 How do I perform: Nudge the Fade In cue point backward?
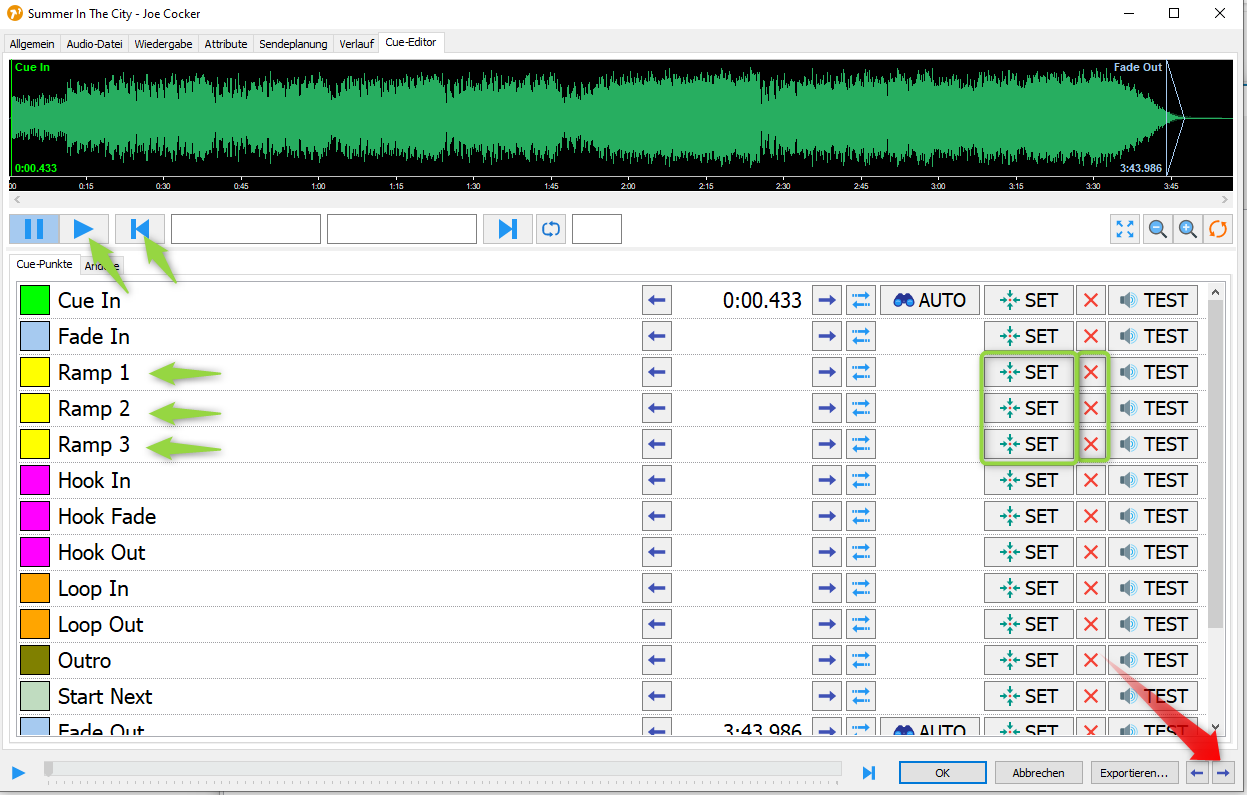tap(656, 335)
